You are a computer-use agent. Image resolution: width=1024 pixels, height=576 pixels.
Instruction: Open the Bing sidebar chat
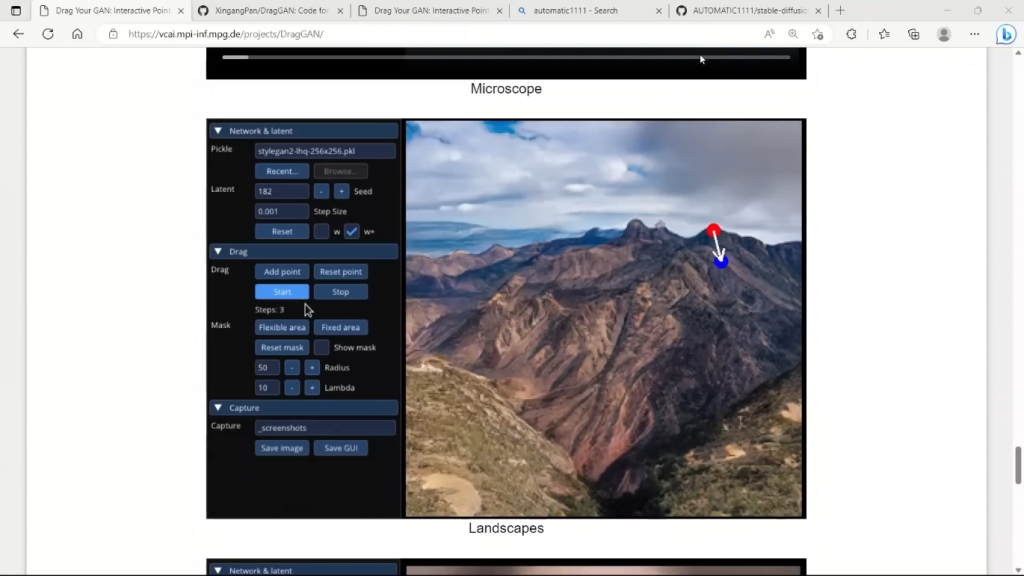1006,34
